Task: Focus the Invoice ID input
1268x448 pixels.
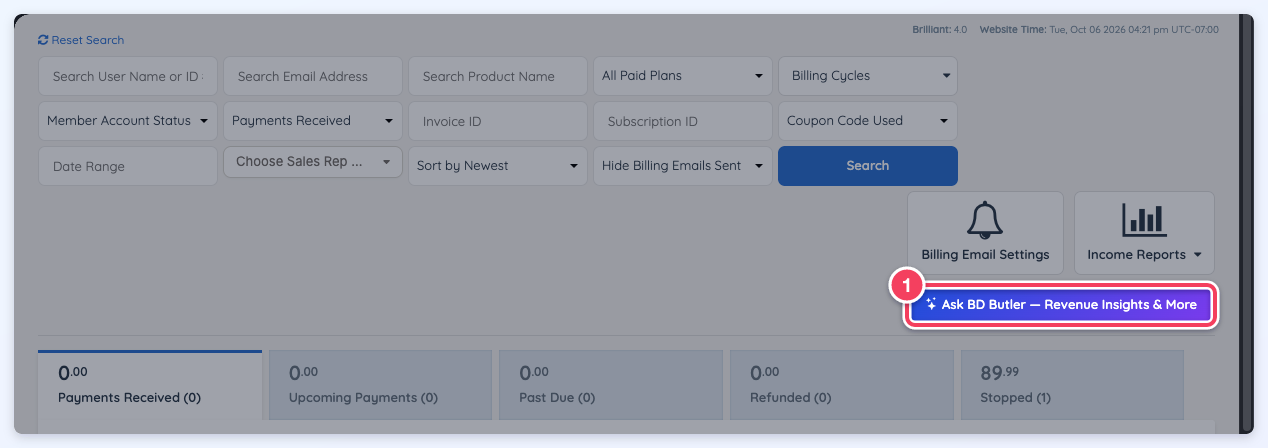Action: [x=498, y=121]
